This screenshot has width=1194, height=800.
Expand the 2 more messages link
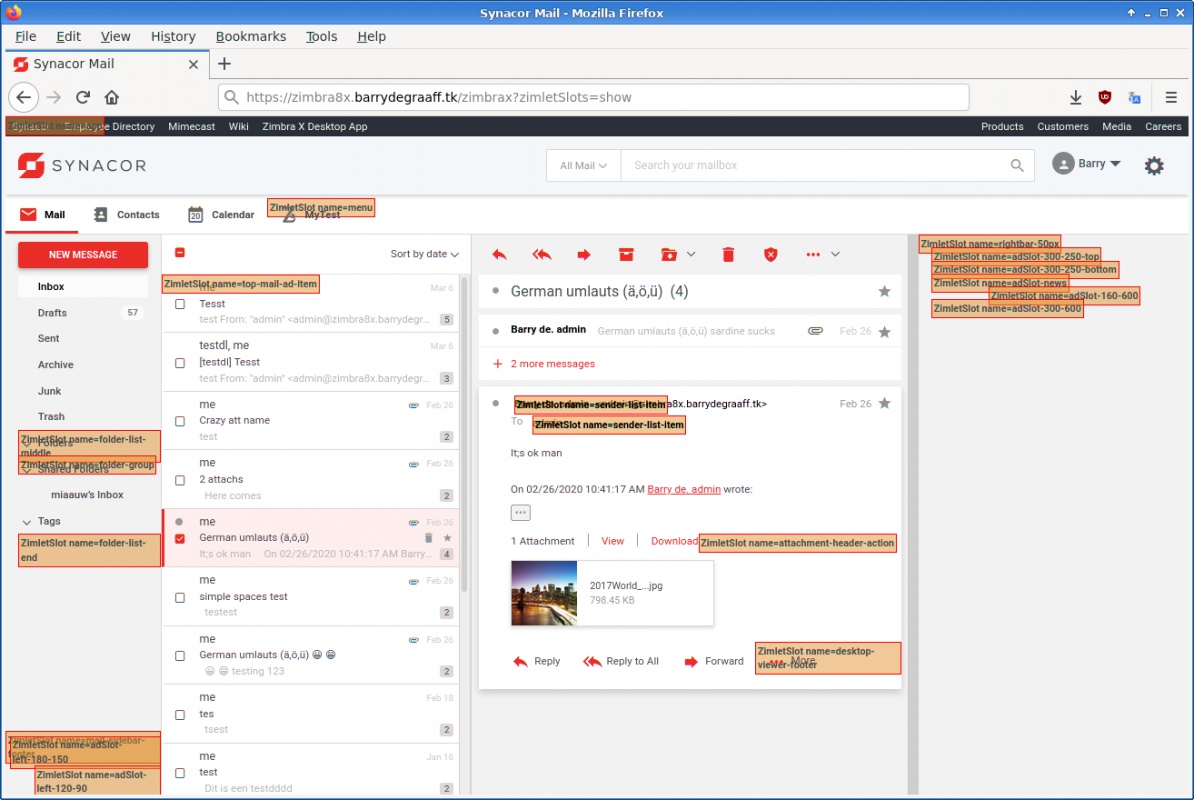[x=552, y=364]
